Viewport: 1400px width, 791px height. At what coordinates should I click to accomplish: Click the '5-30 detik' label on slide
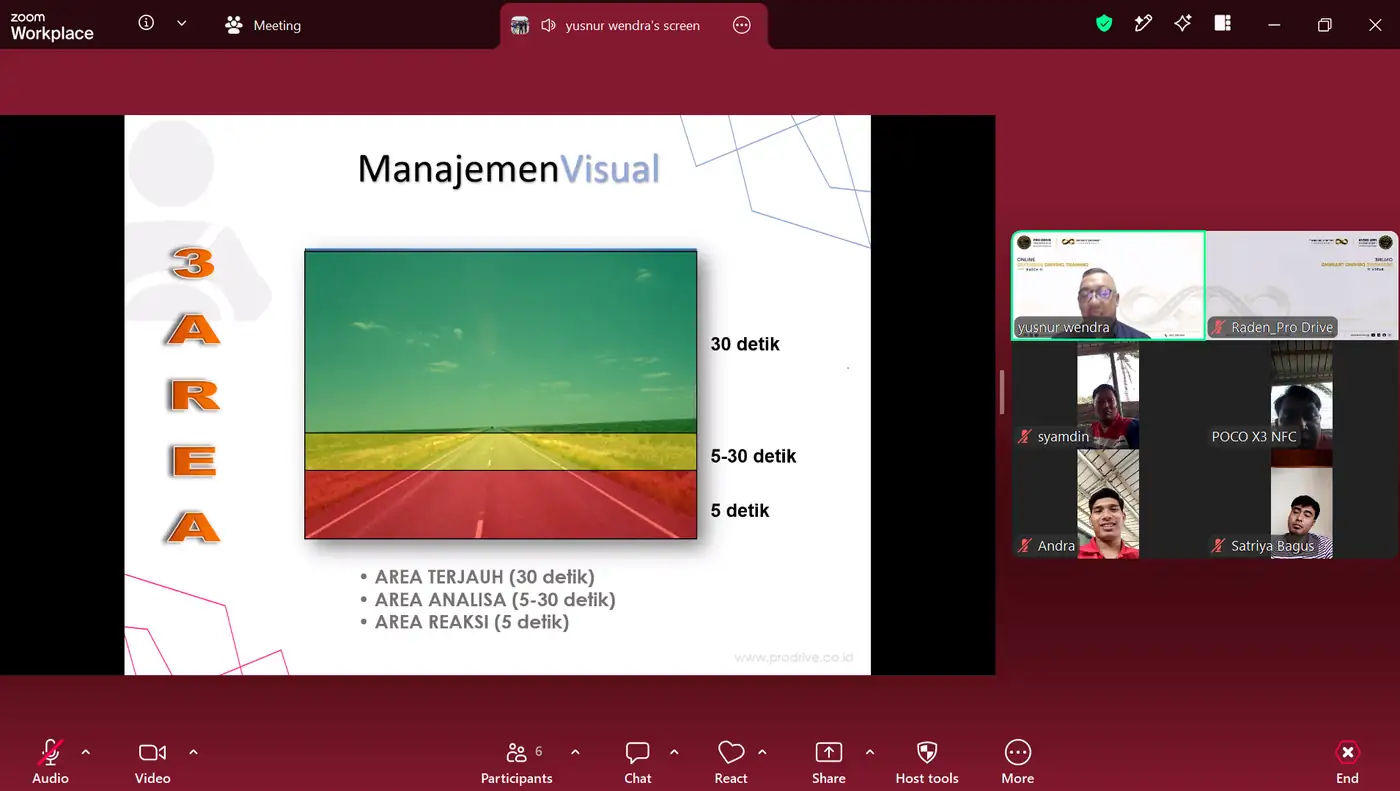(x=753, y=456)
